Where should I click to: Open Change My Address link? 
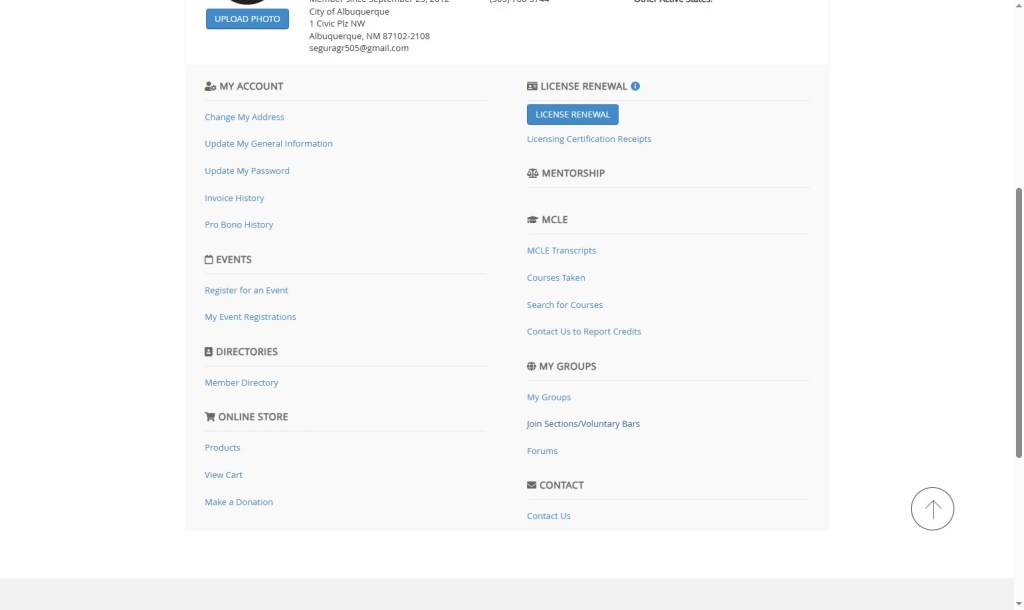[x=244, y=117]
